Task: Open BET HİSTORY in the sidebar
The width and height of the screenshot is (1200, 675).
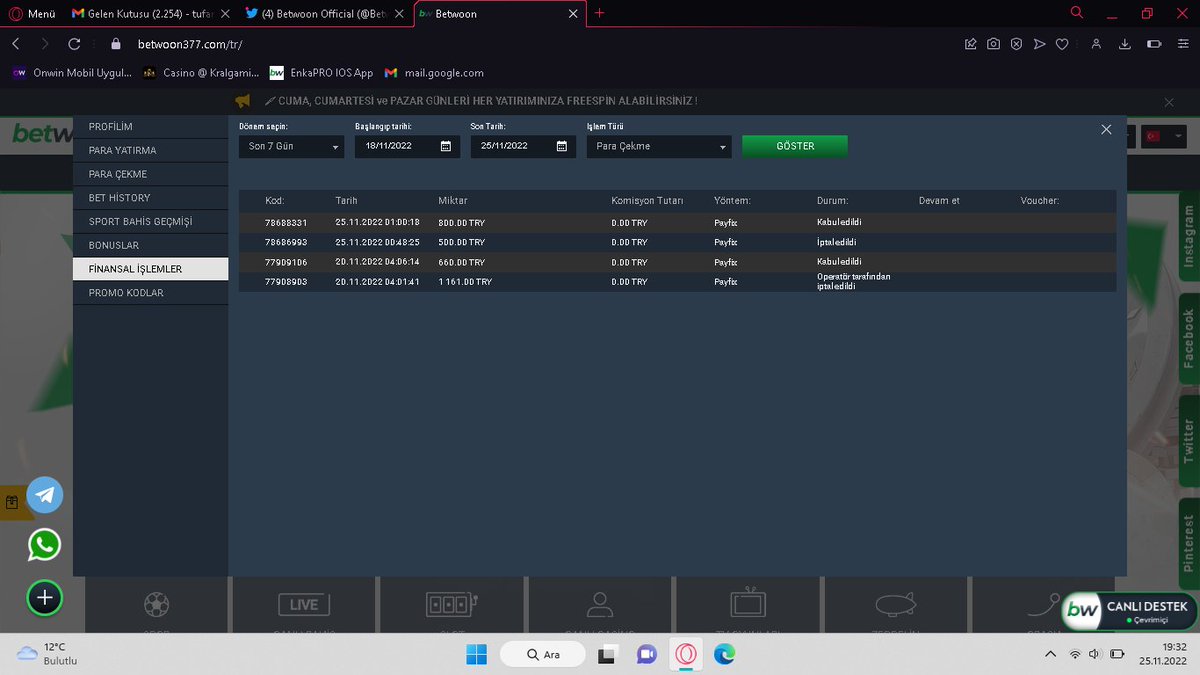Action: (150, 198)
